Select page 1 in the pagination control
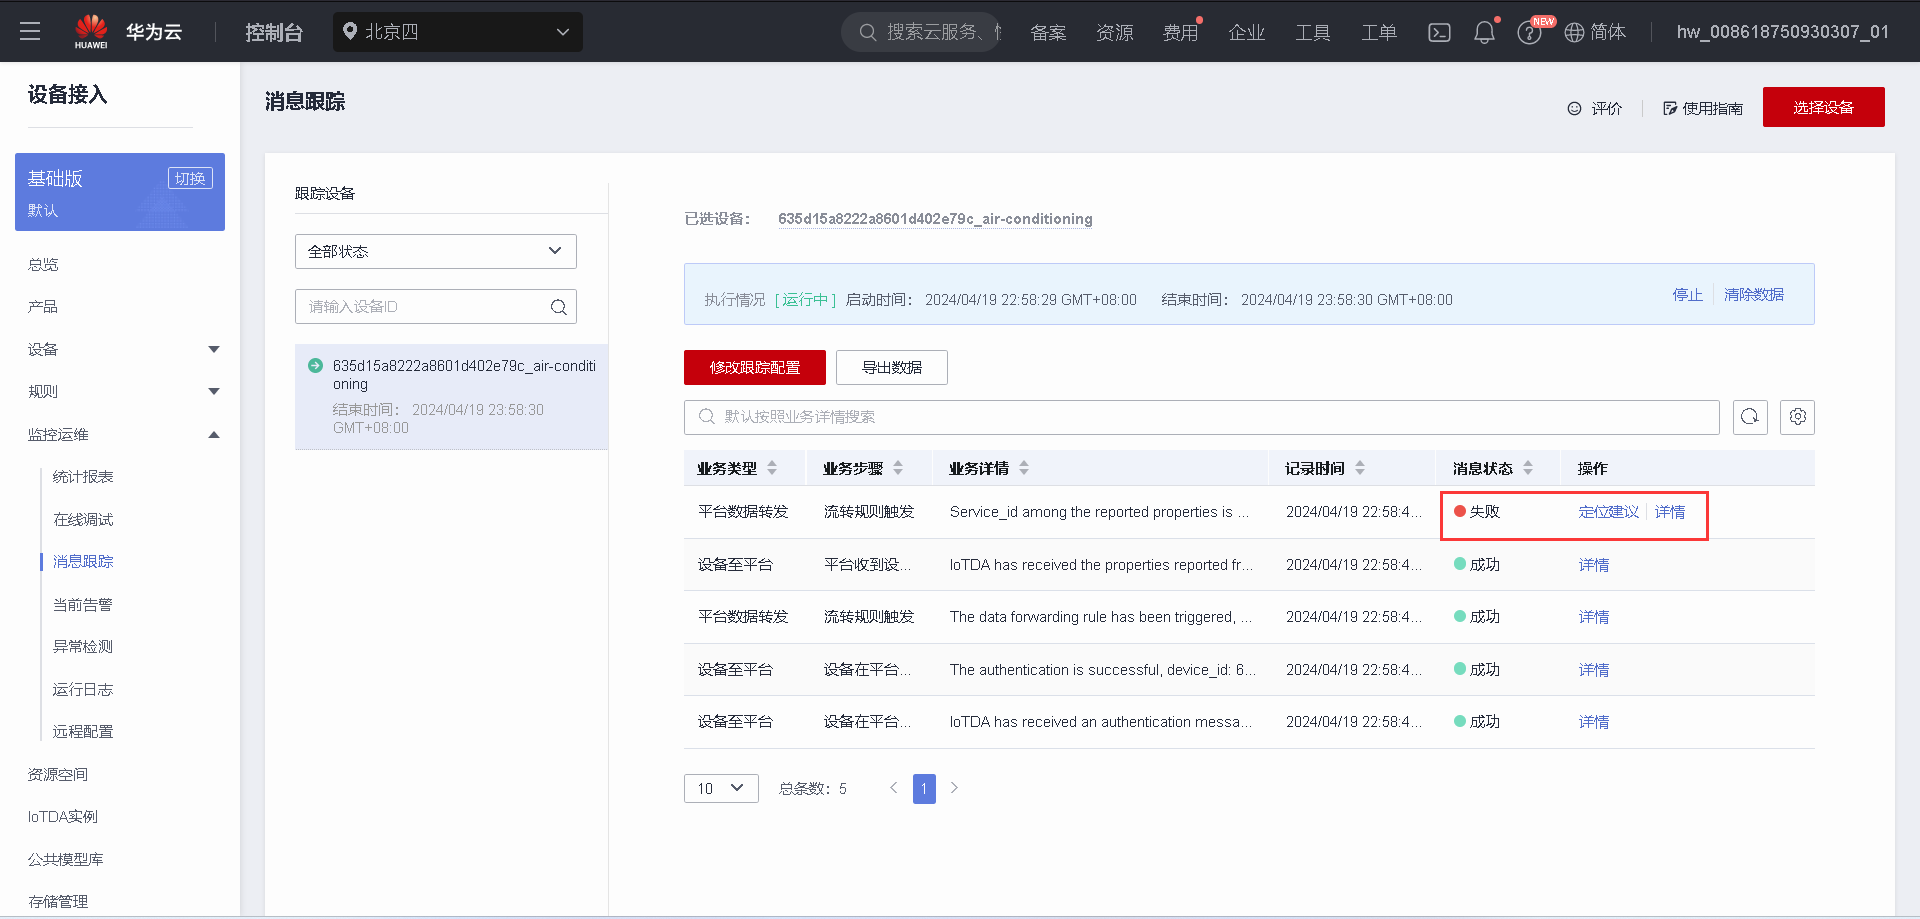The width and height of the screenshot is (1920, 919). tap(923, 788)
